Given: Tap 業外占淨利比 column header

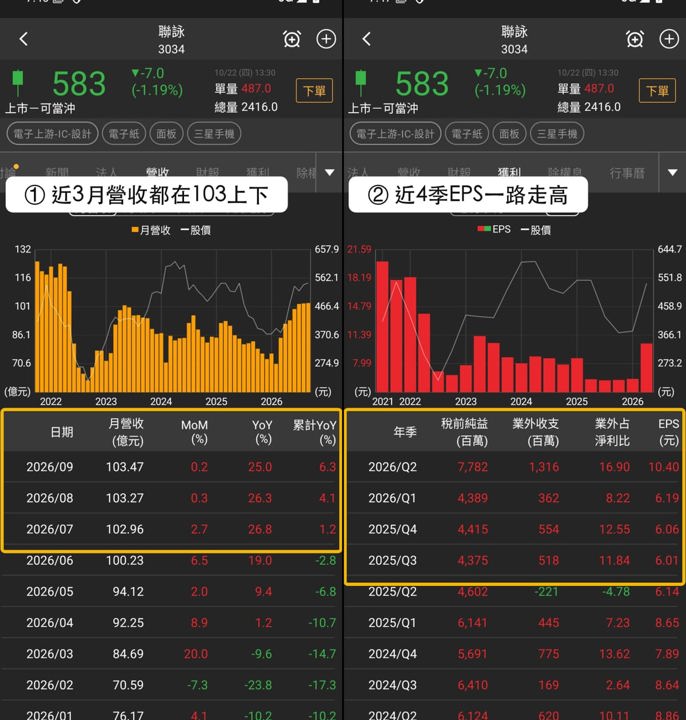Looking at the screenshot, I should 612,432.
